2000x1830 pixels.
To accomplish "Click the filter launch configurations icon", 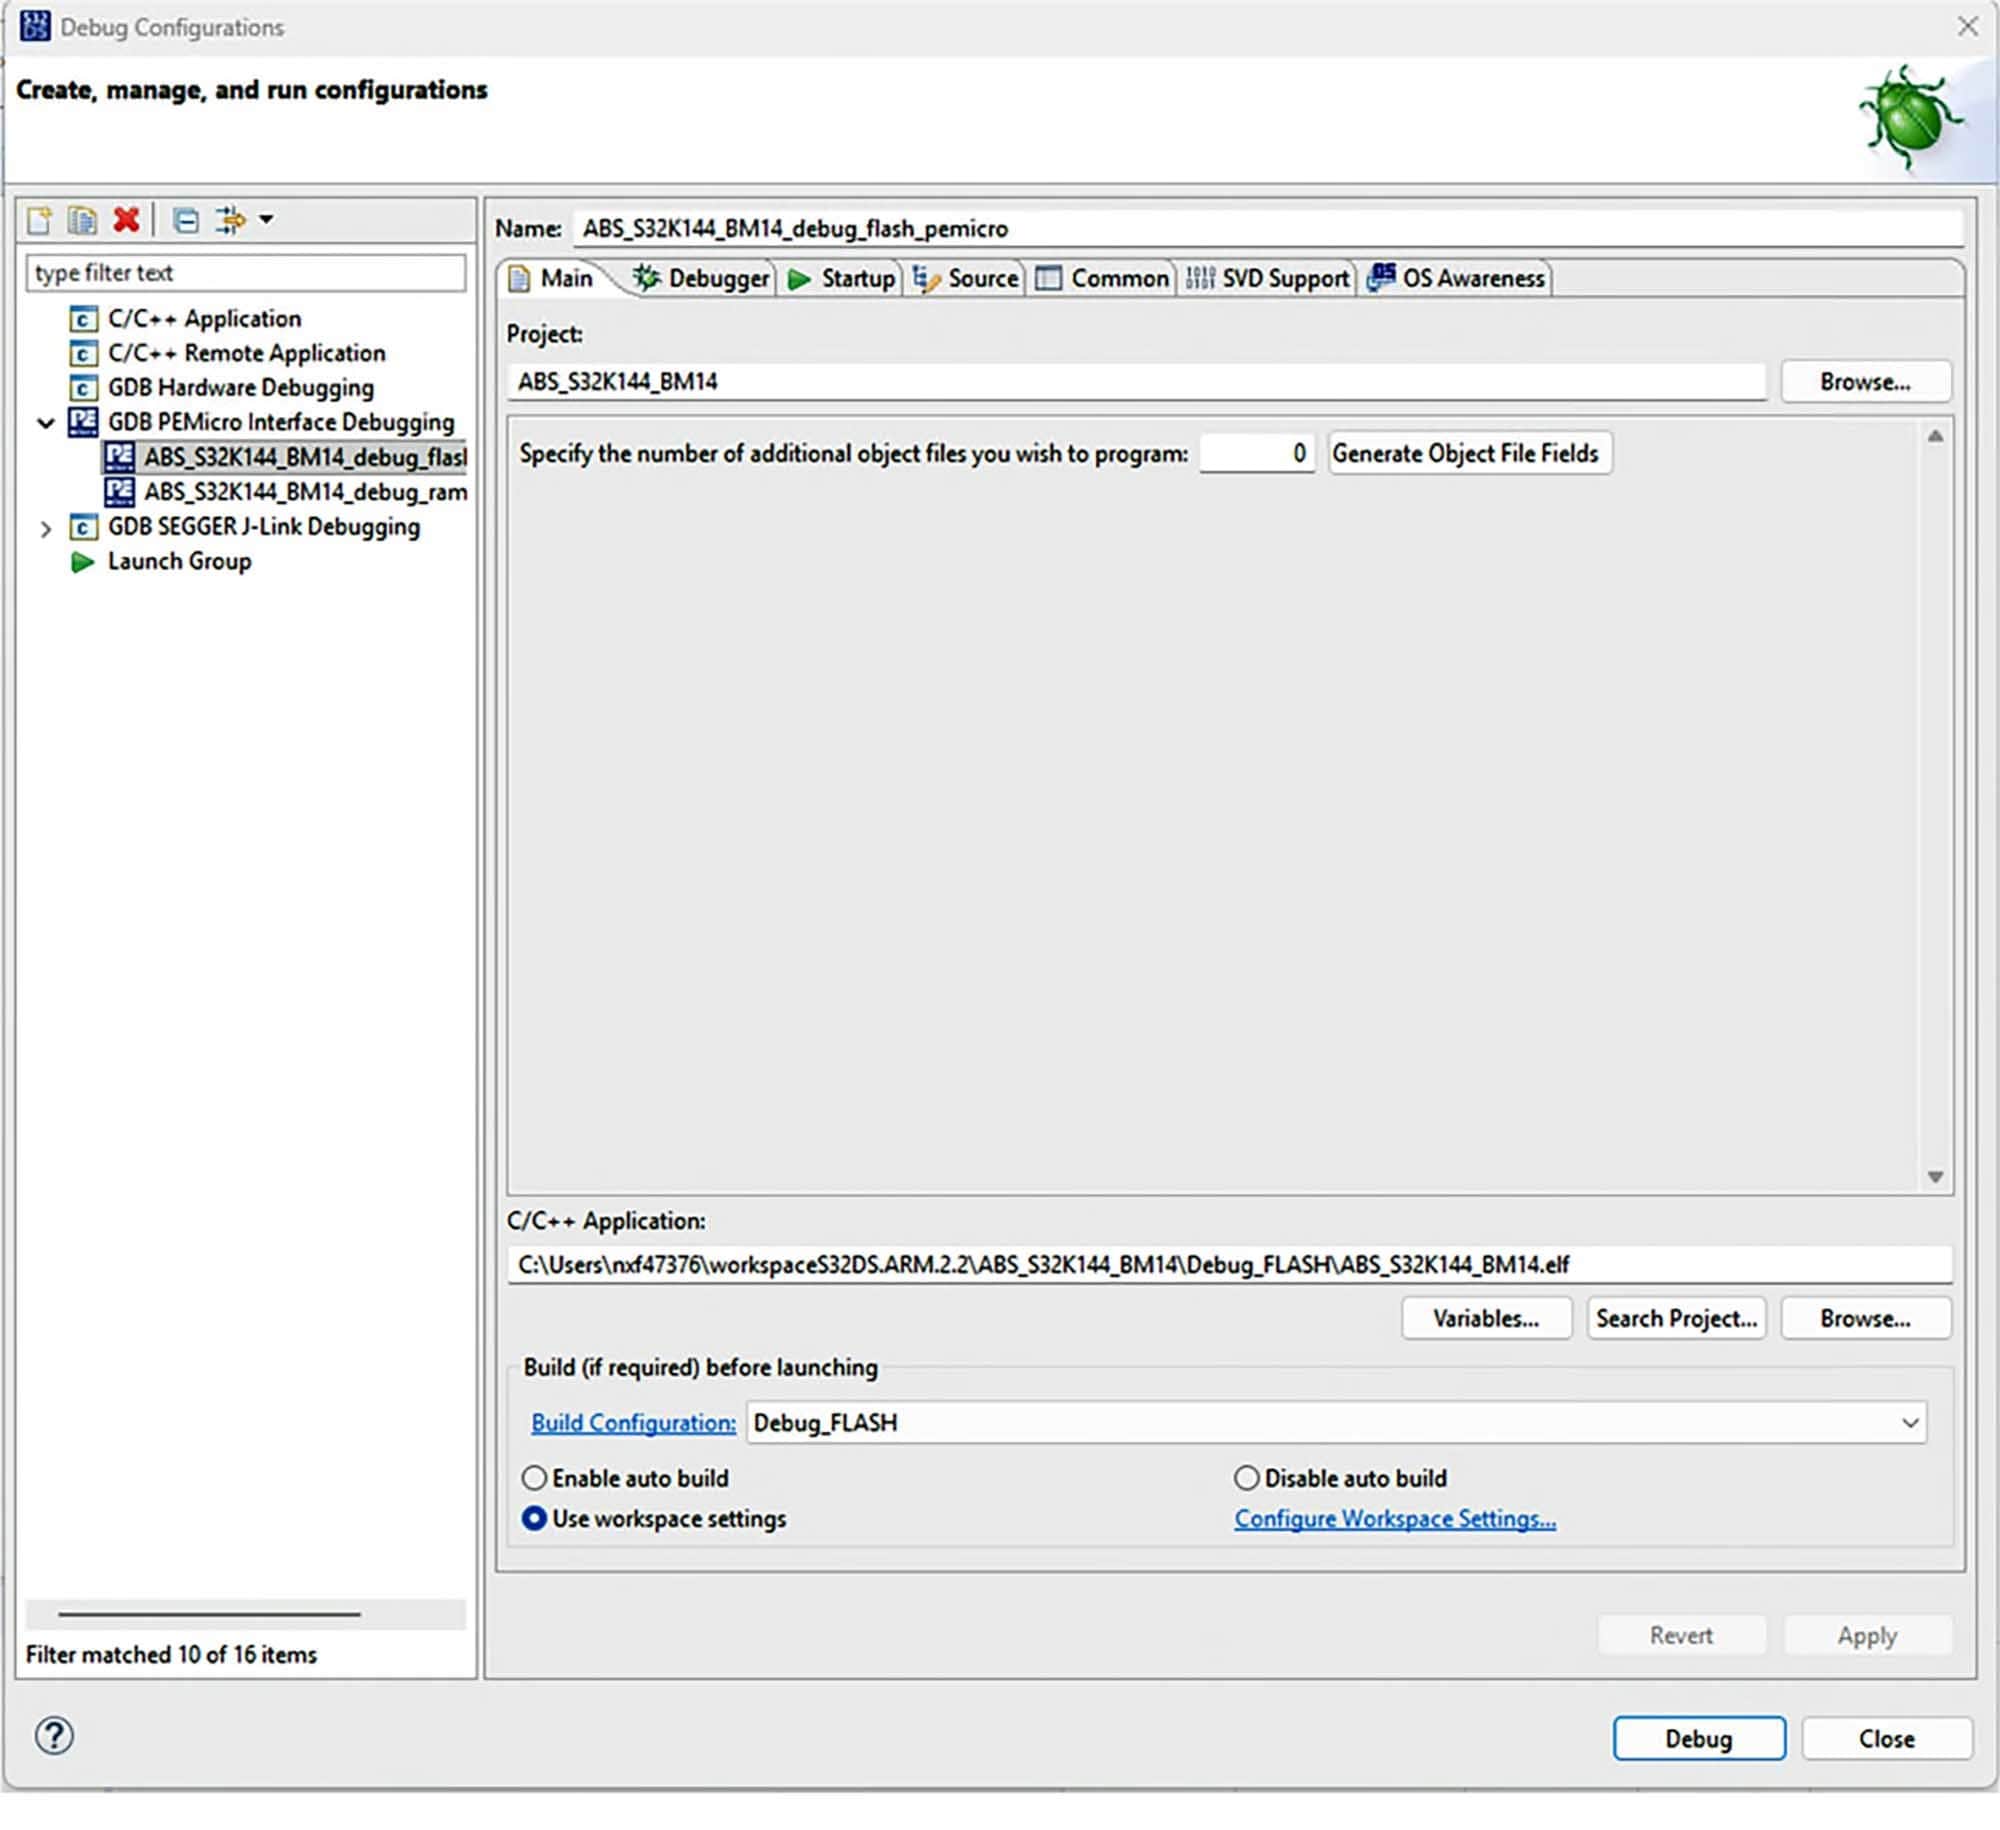I will tap(230, 219).
